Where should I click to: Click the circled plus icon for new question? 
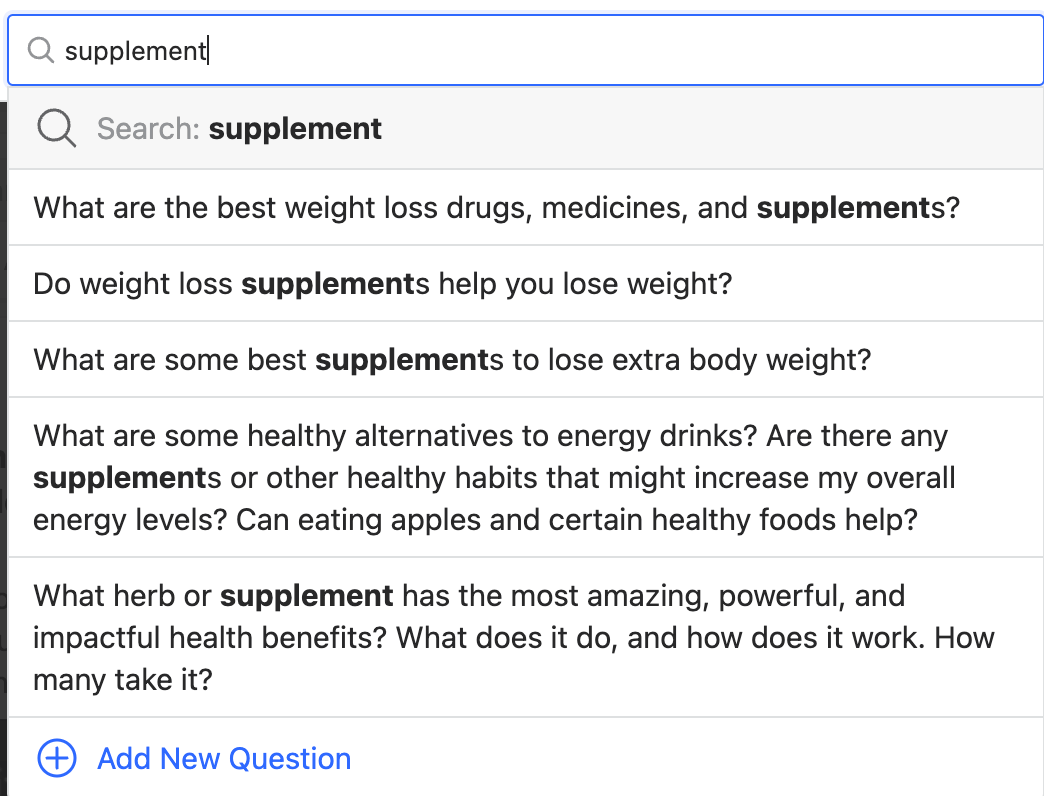[57, 758]
